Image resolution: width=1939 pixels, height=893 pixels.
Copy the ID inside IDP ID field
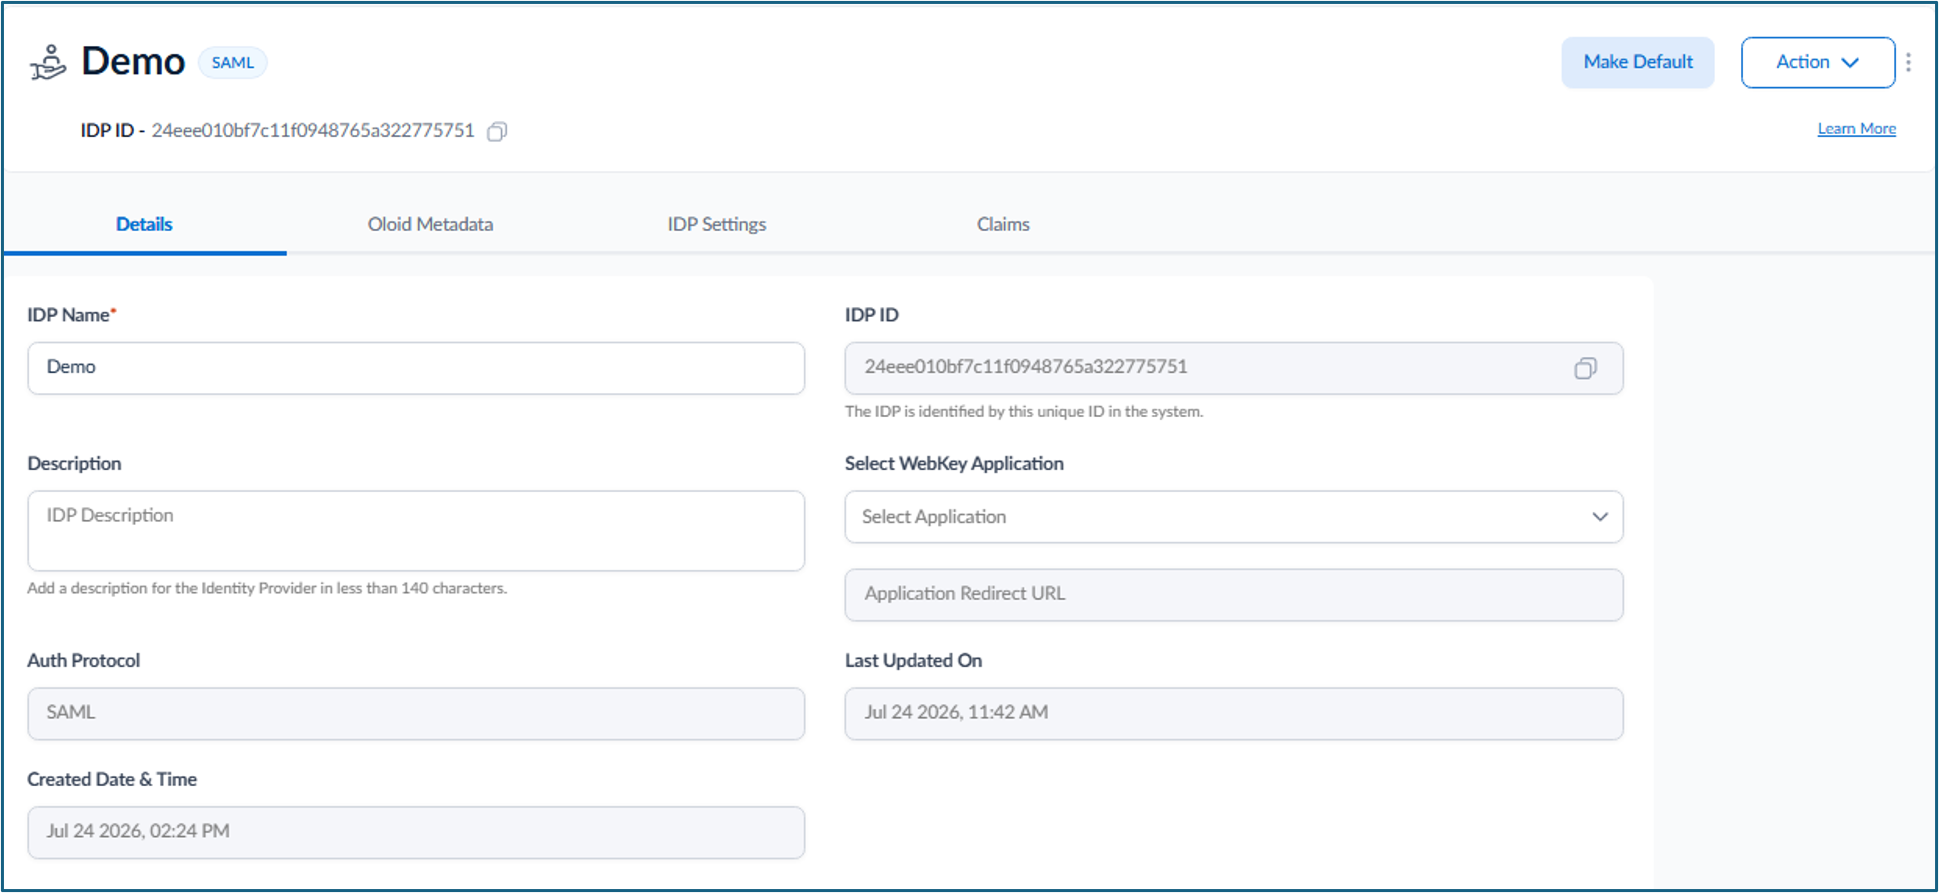pyautogui.click(x=1585, y=368)
